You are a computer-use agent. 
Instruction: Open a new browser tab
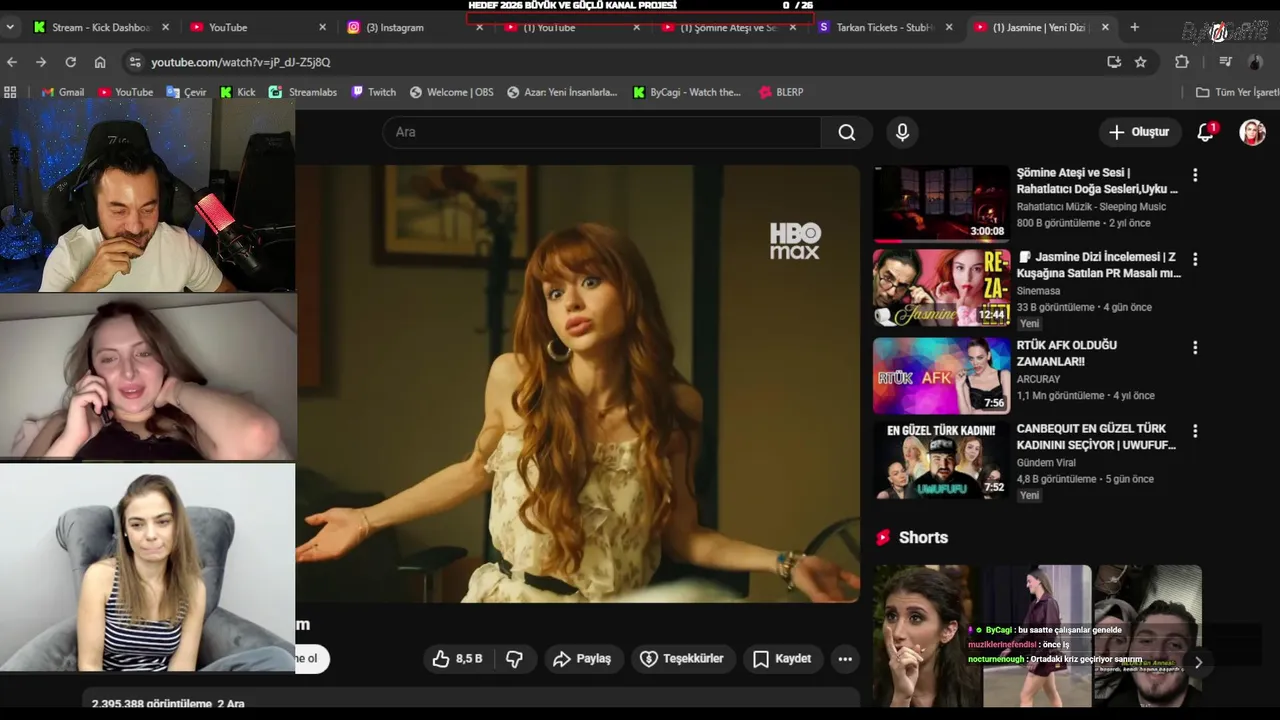(1134, 27)
